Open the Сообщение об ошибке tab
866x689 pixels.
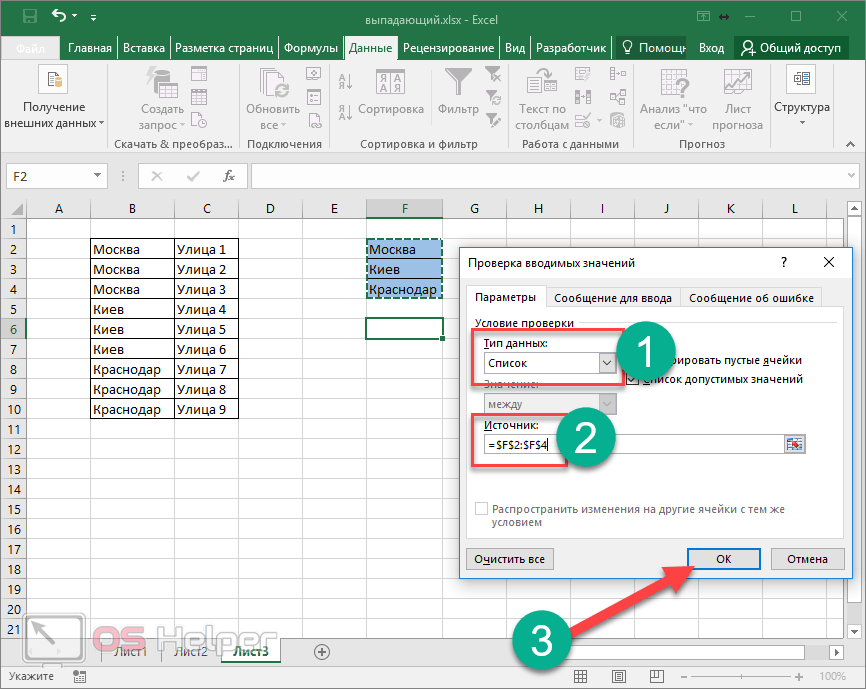[x=751, y=297]
